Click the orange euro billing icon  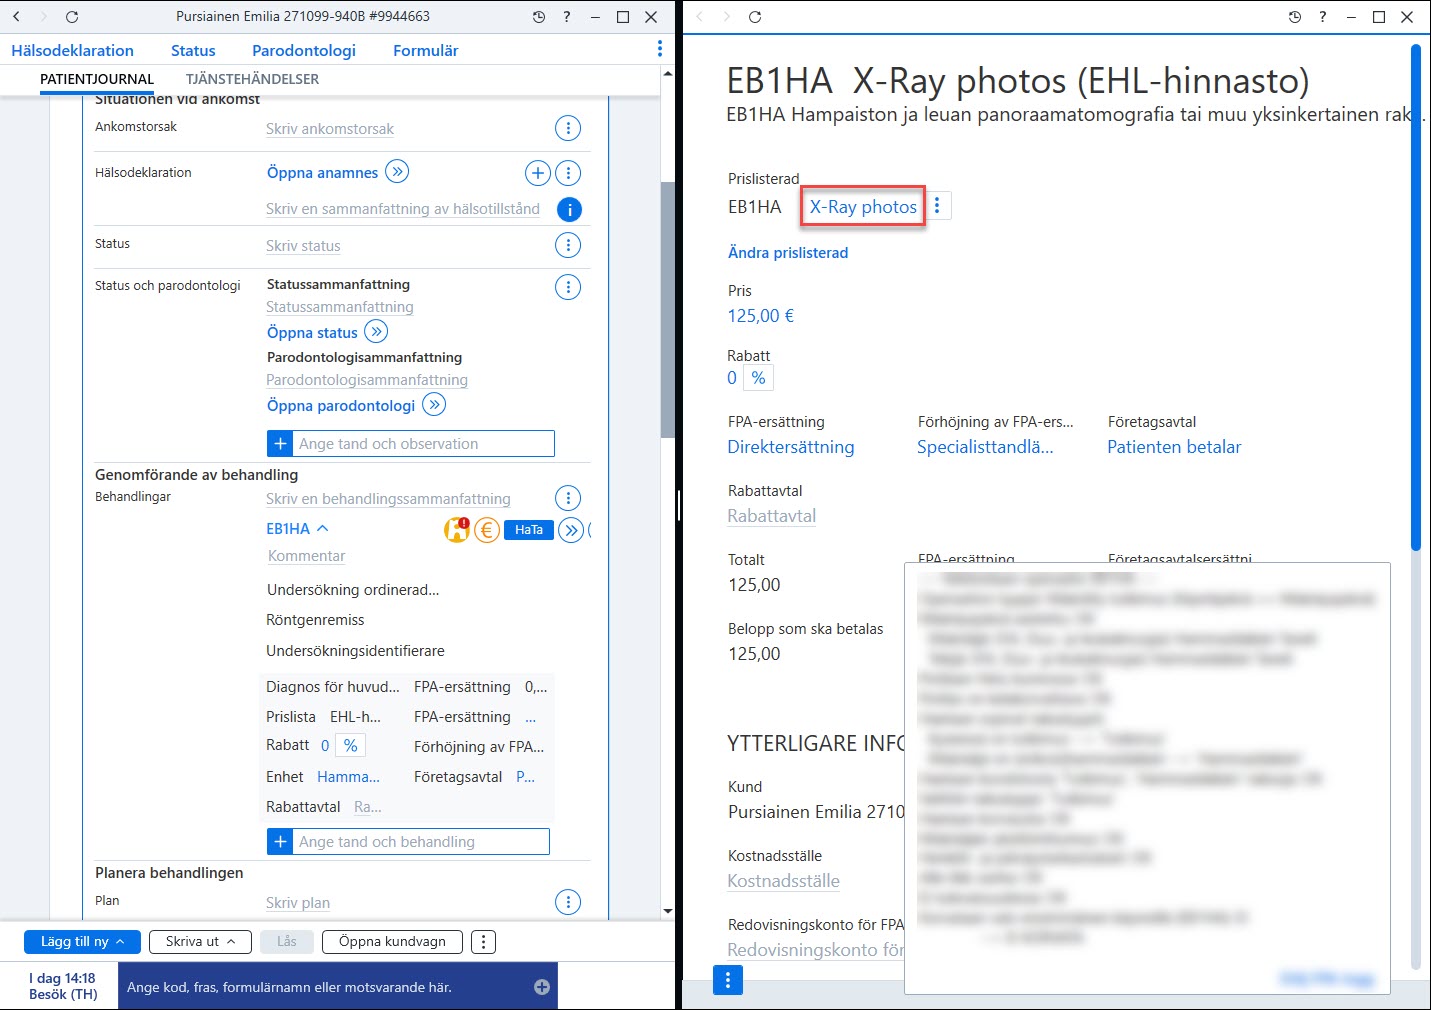click(487, 530)
